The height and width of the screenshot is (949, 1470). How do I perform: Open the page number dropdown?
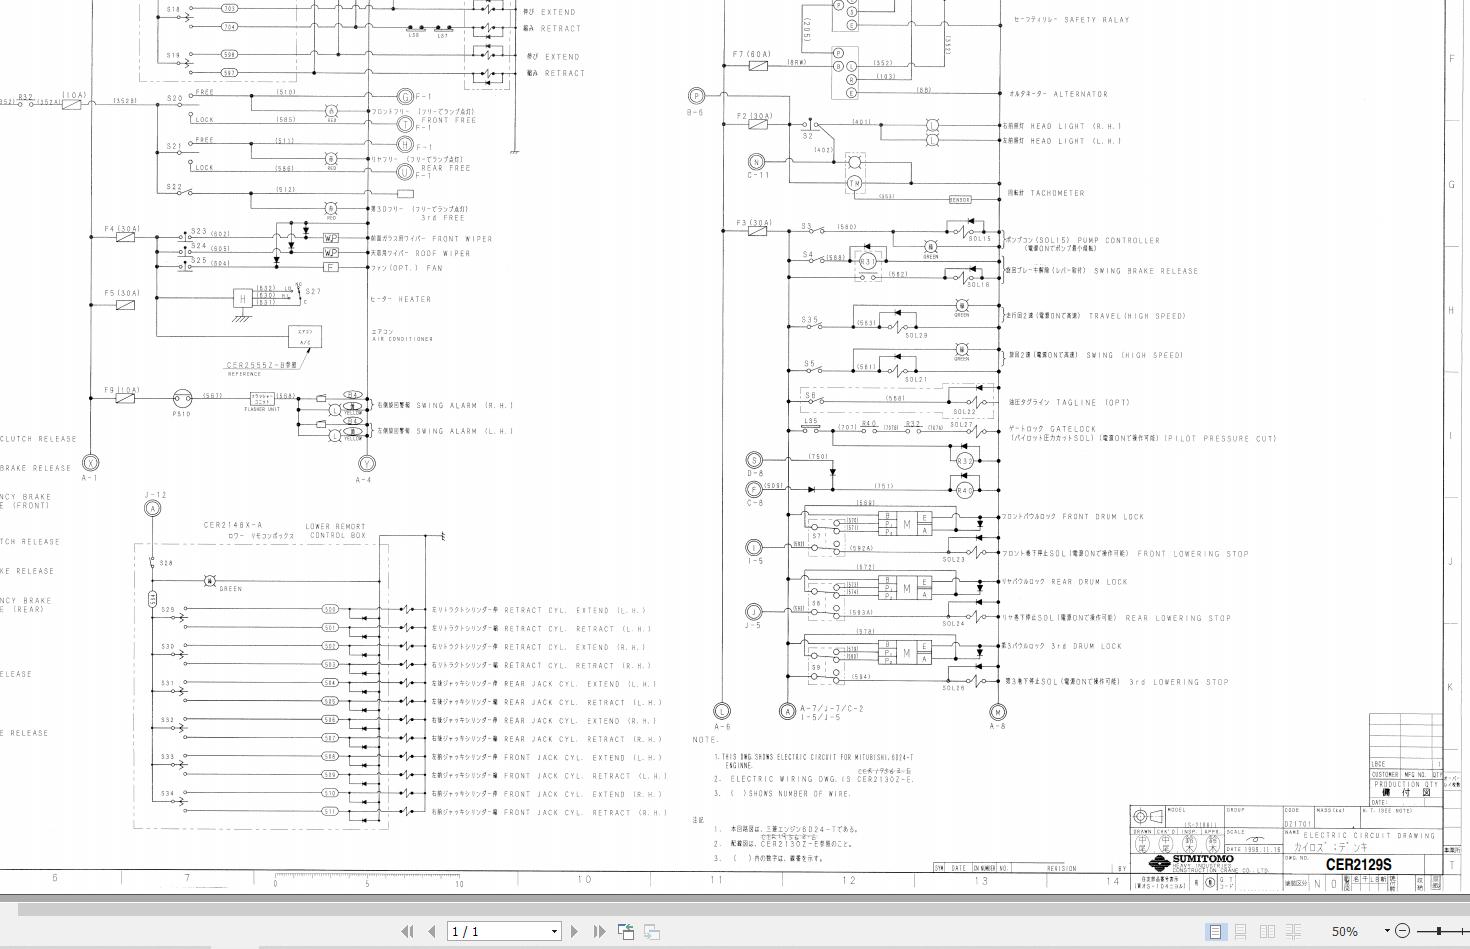coord(554,932)
